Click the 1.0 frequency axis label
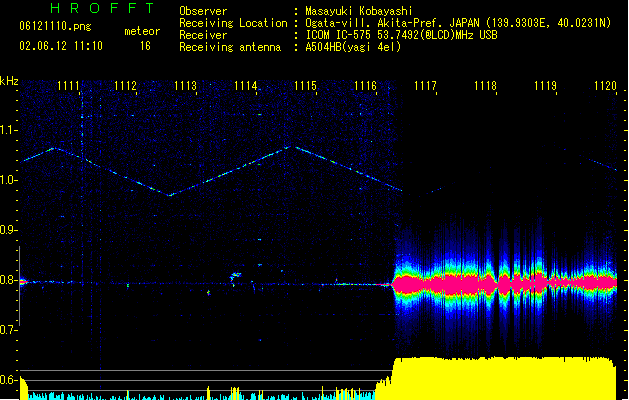 [x=8, y=180]
